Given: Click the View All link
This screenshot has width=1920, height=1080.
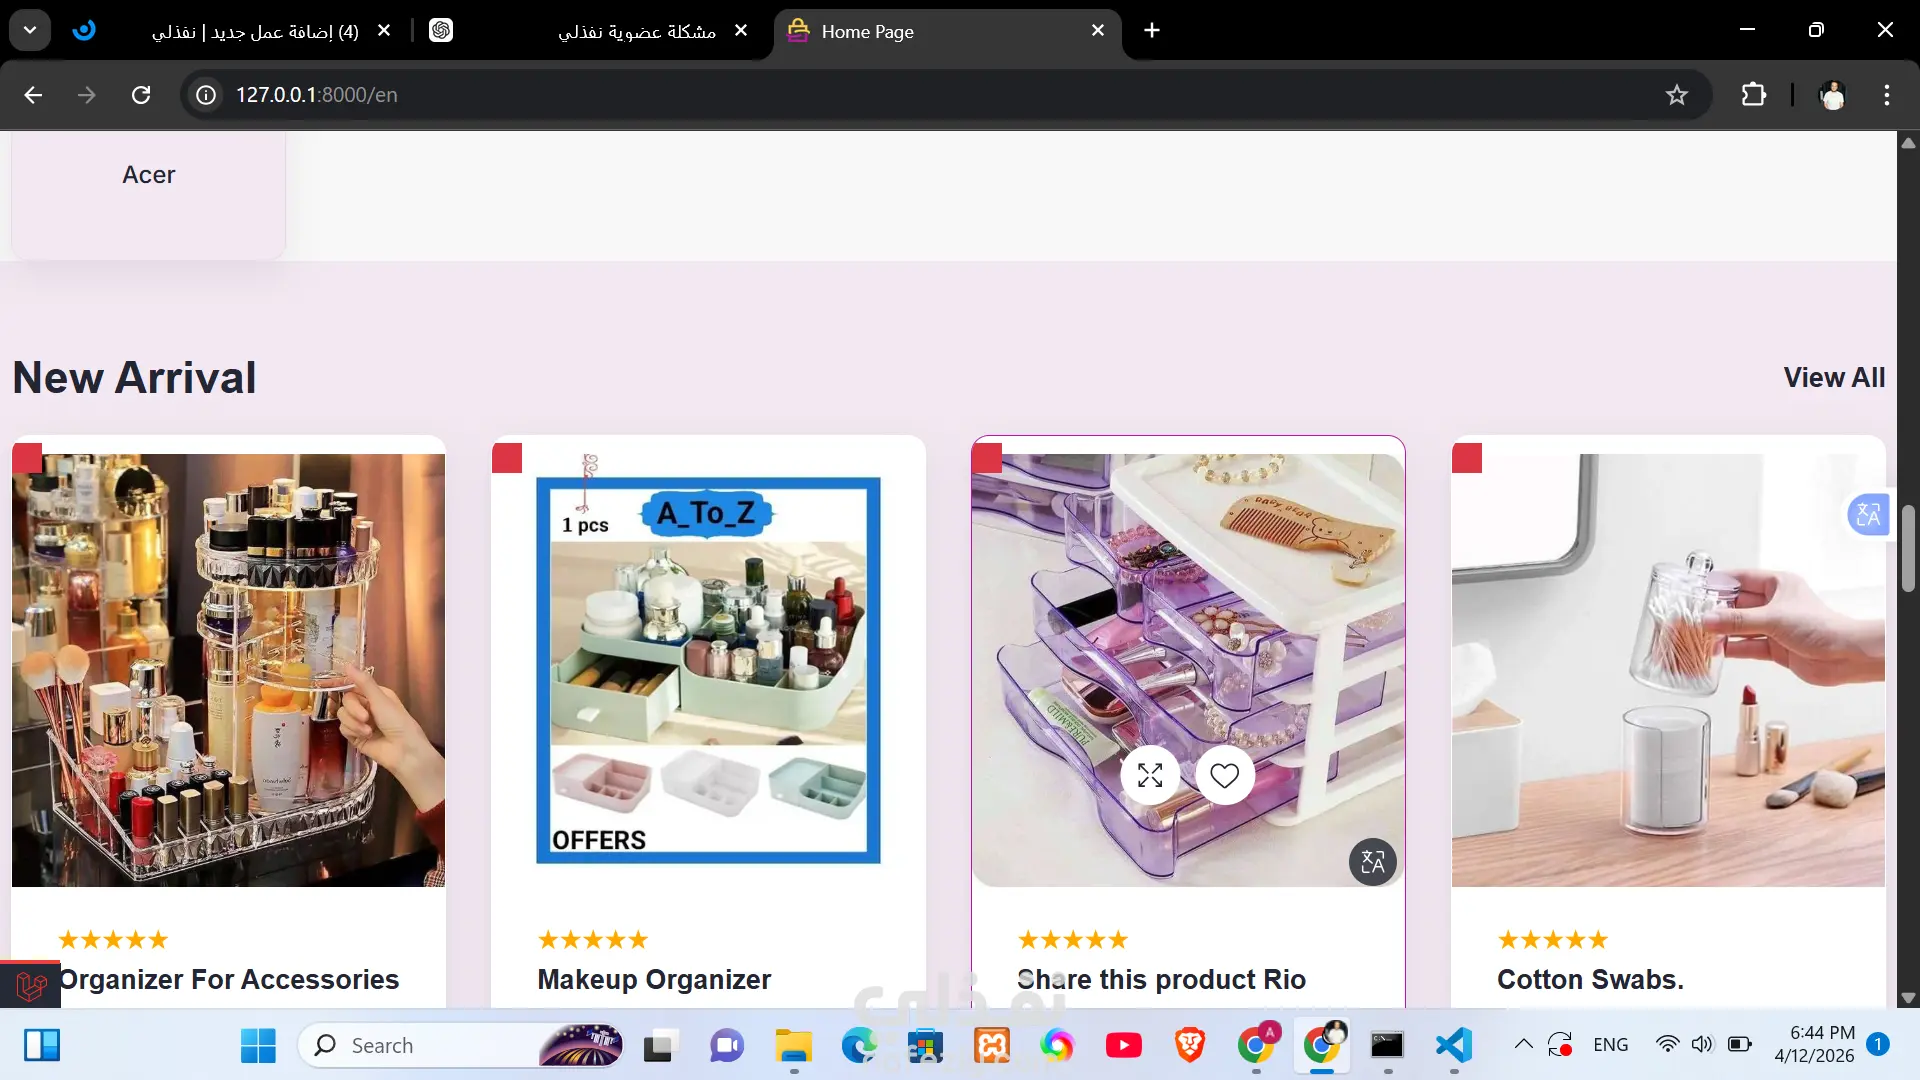Looking at the screenshot, I should pyautogui.click(x=1834, y=378).
